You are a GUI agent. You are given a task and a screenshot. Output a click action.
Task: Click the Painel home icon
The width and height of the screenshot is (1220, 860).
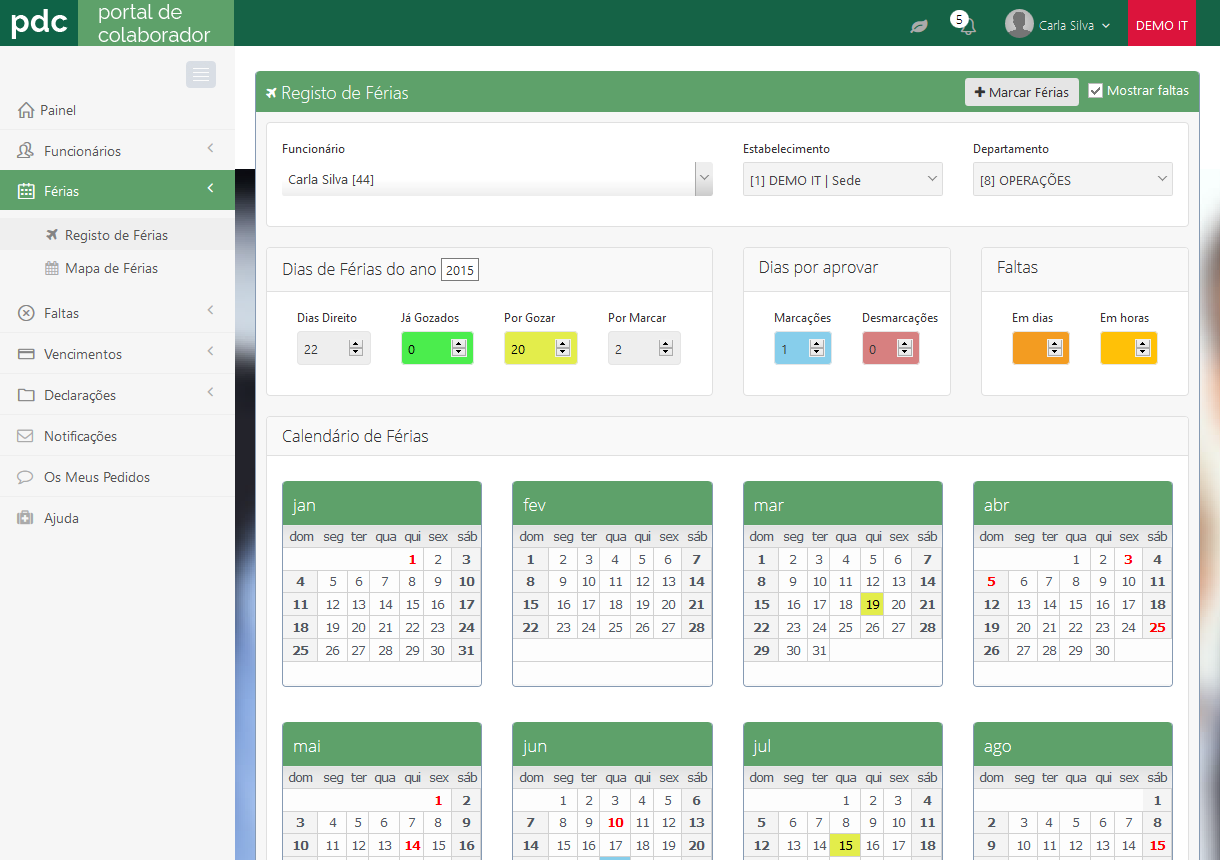coord(26,110)
